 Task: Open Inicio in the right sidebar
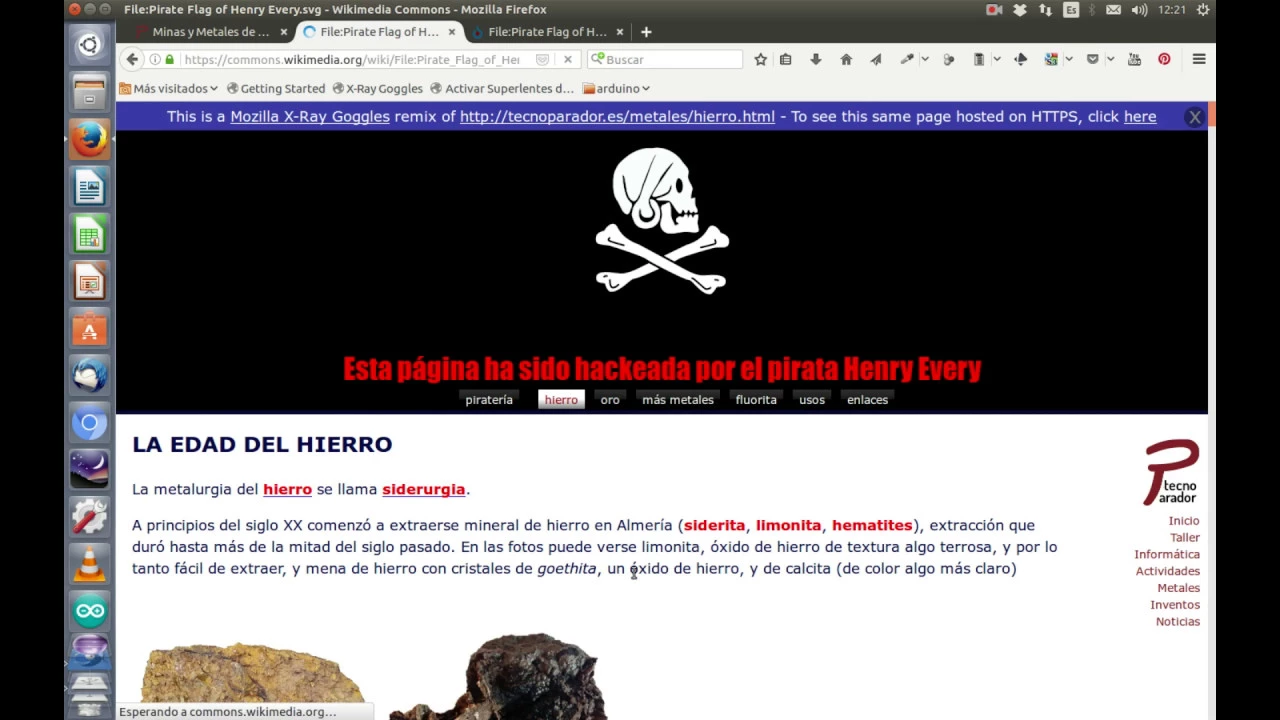coord(1184,521)
